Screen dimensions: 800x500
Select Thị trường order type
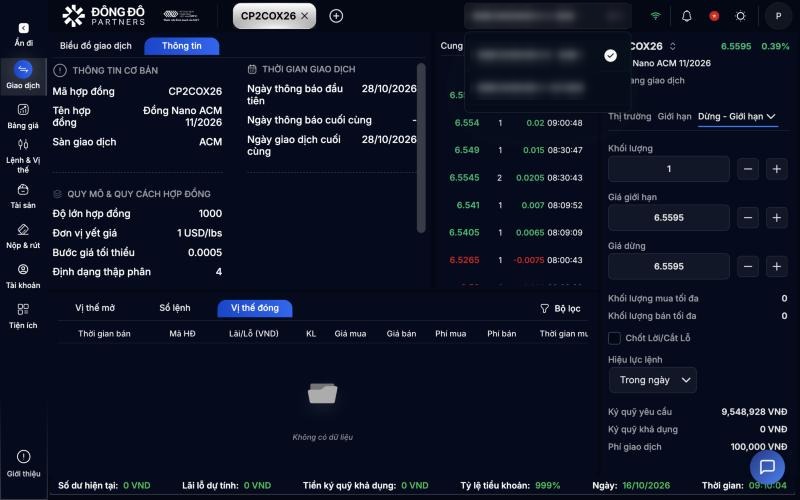tap(630, 116)
